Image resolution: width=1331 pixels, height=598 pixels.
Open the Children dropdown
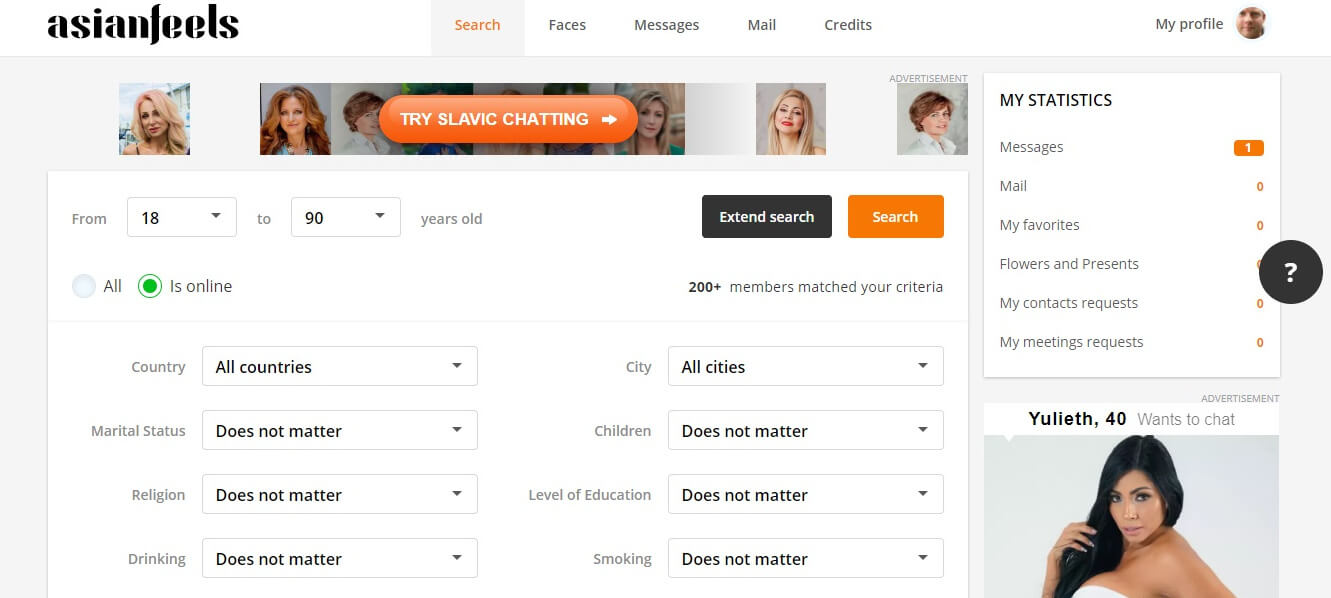[806, 430]
